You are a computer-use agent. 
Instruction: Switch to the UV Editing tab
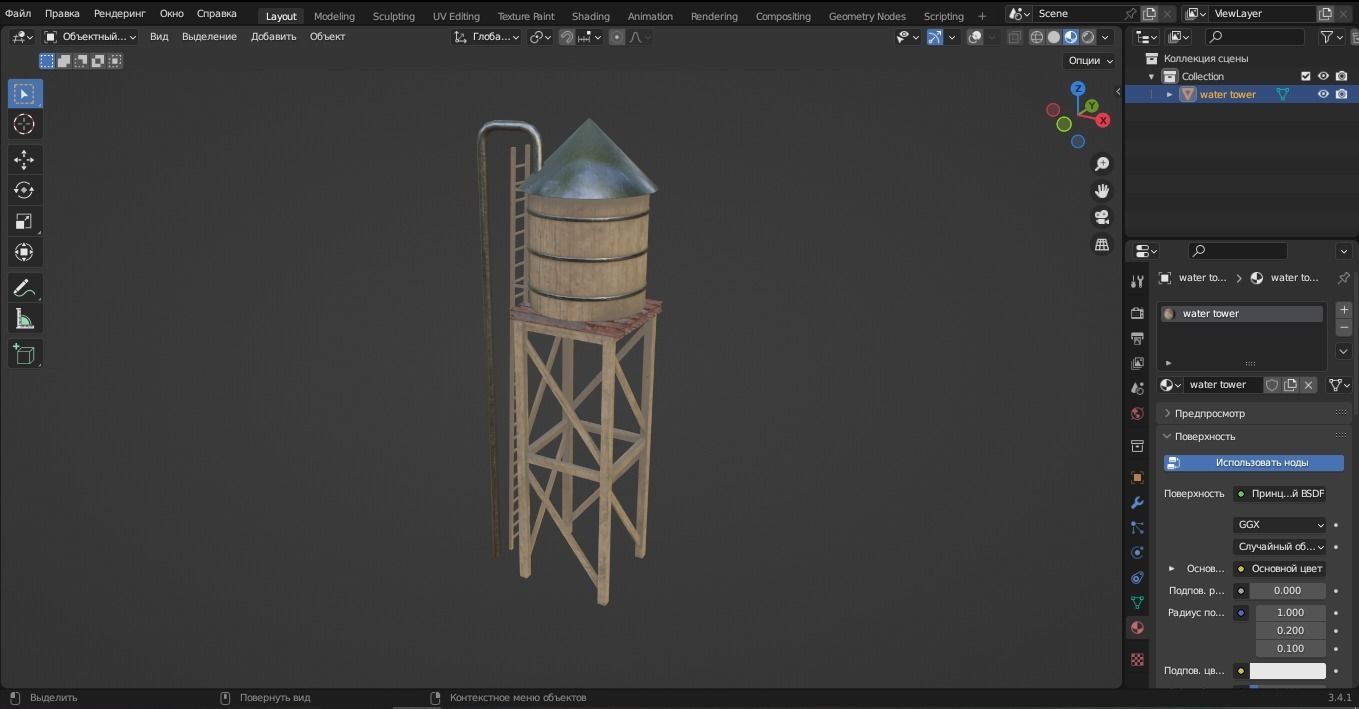(456, 16)
